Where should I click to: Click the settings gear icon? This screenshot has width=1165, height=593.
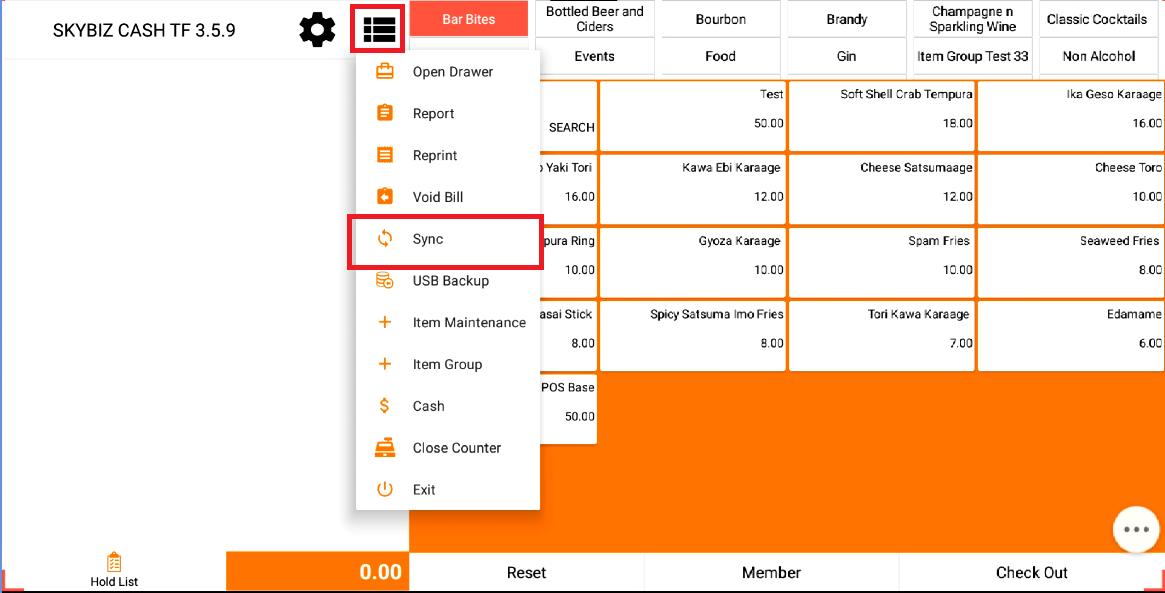click(318, 30)
